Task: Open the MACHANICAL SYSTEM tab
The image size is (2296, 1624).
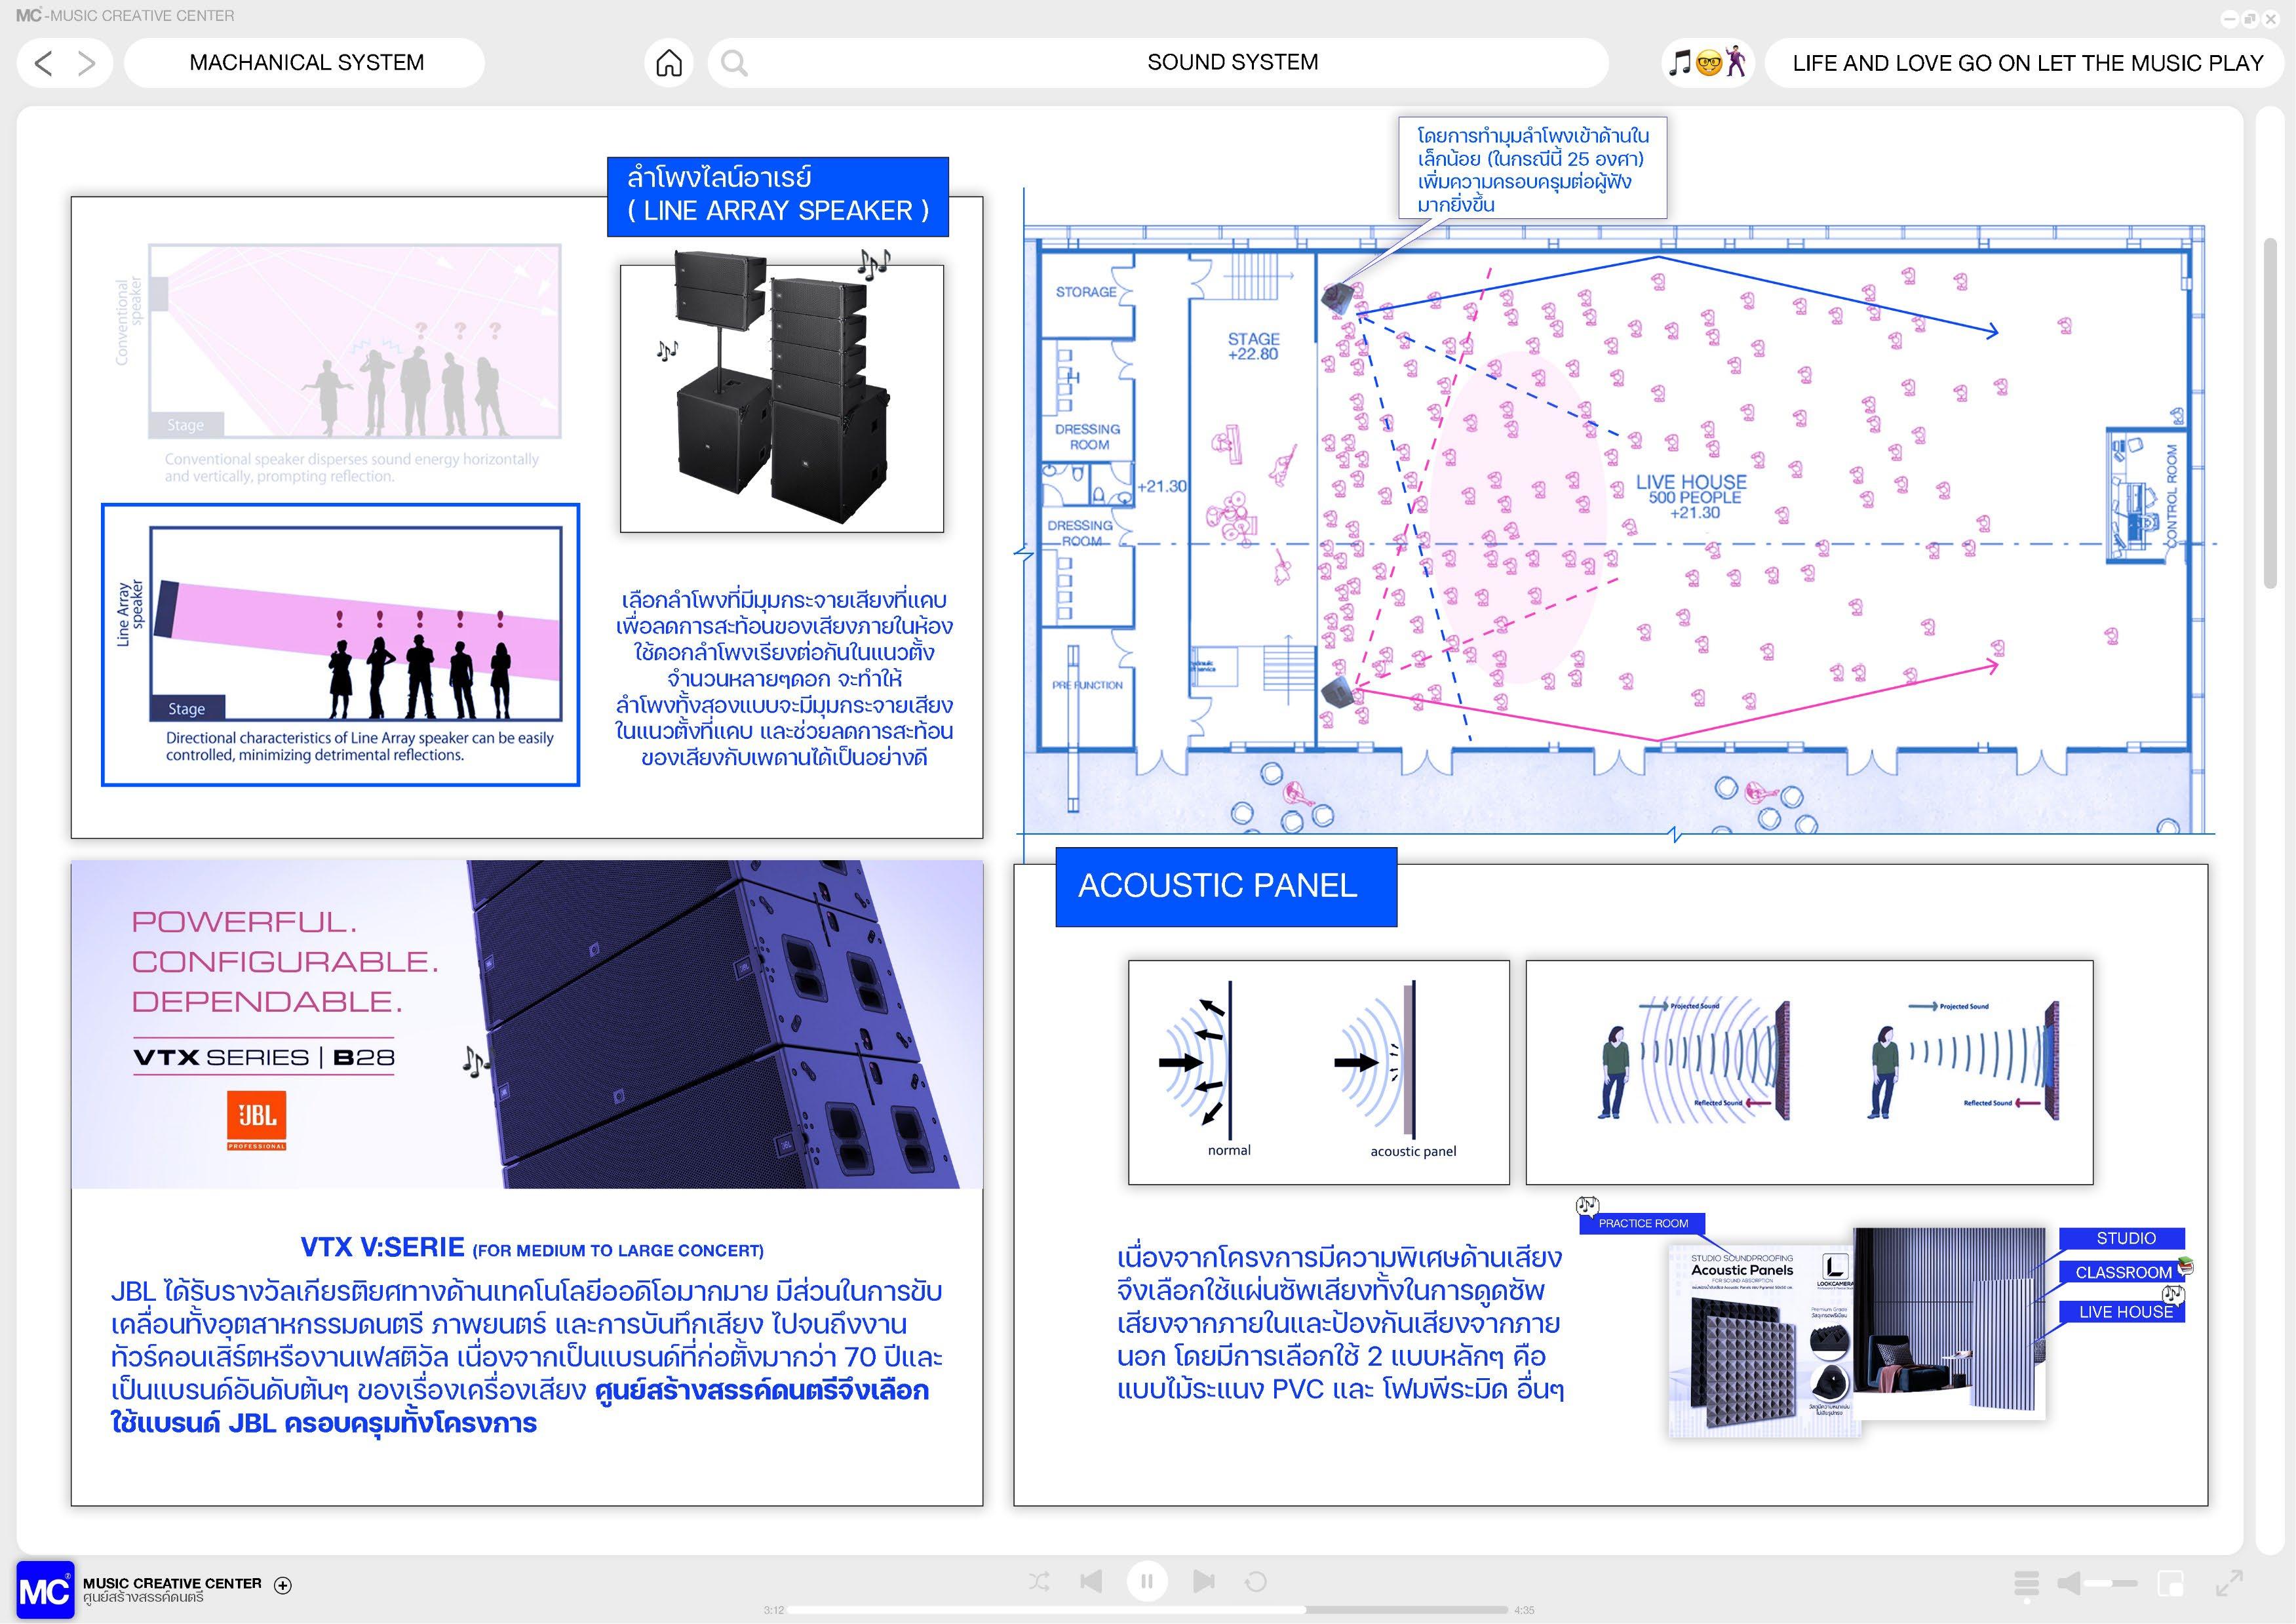Action: click(306, 63)
